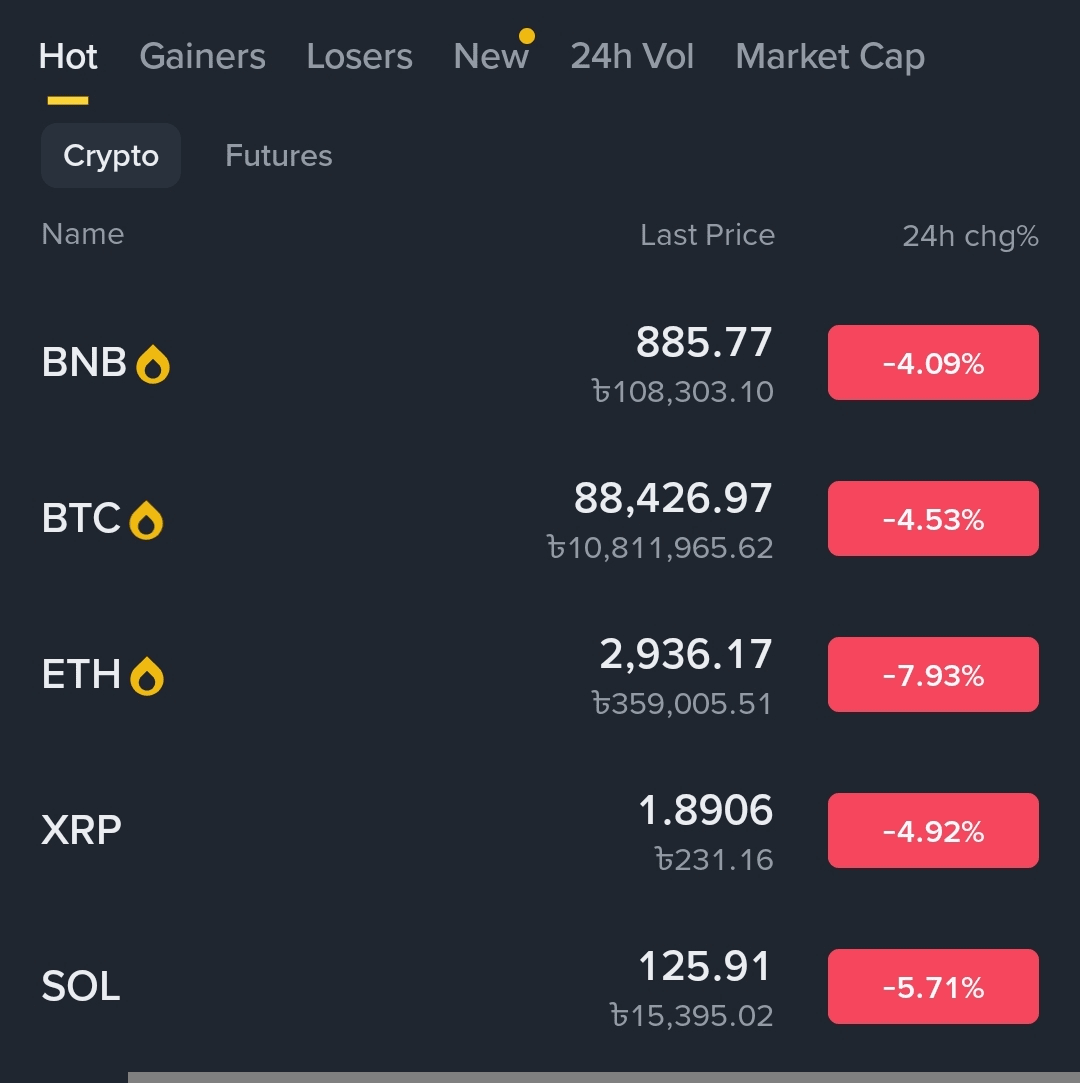
Task: Click BNB's -4.09% change button
Action: coord(933,363)
